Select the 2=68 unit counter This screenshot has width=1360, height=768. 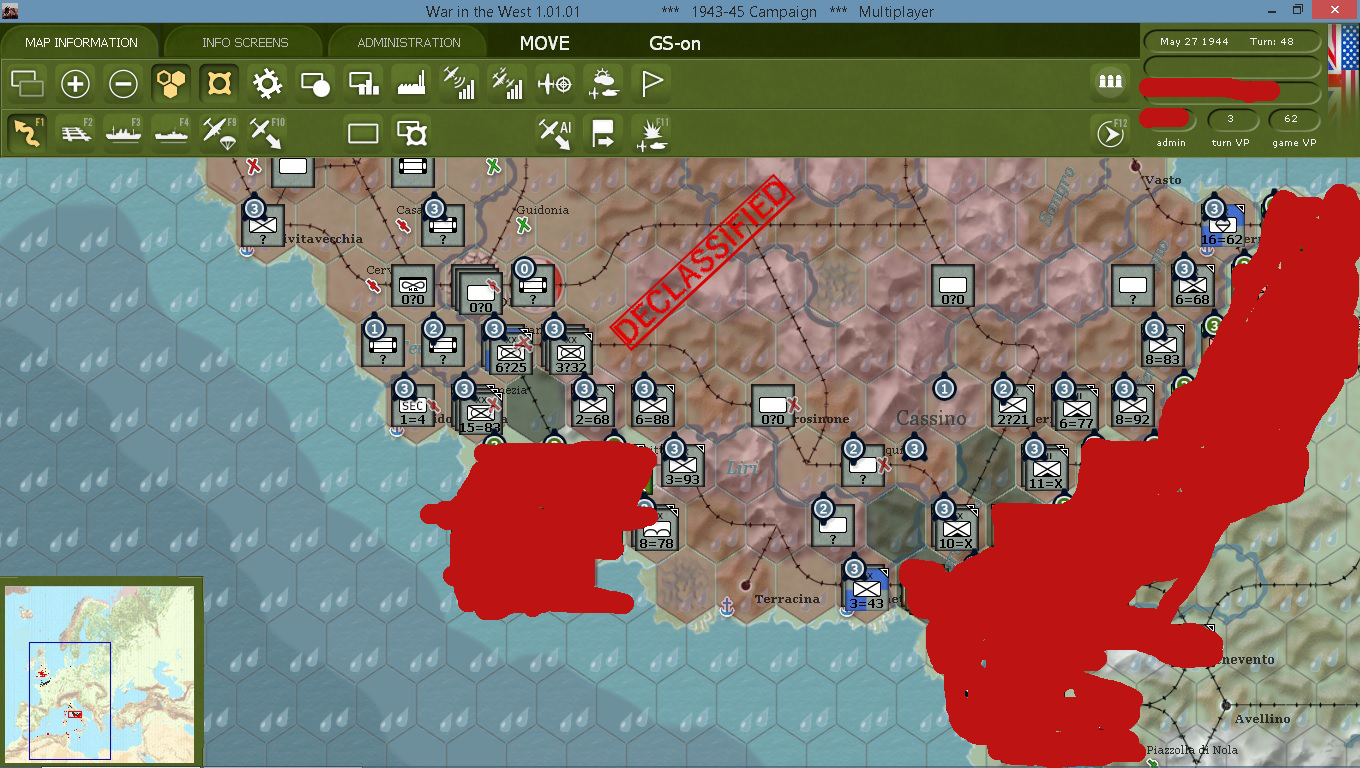point(592,406)
